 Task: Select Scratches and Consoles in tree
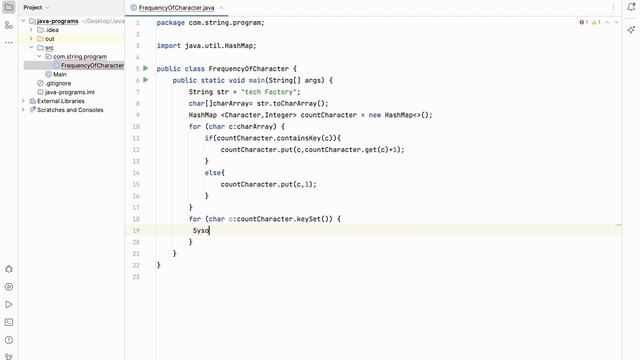[x=70, y=110]
